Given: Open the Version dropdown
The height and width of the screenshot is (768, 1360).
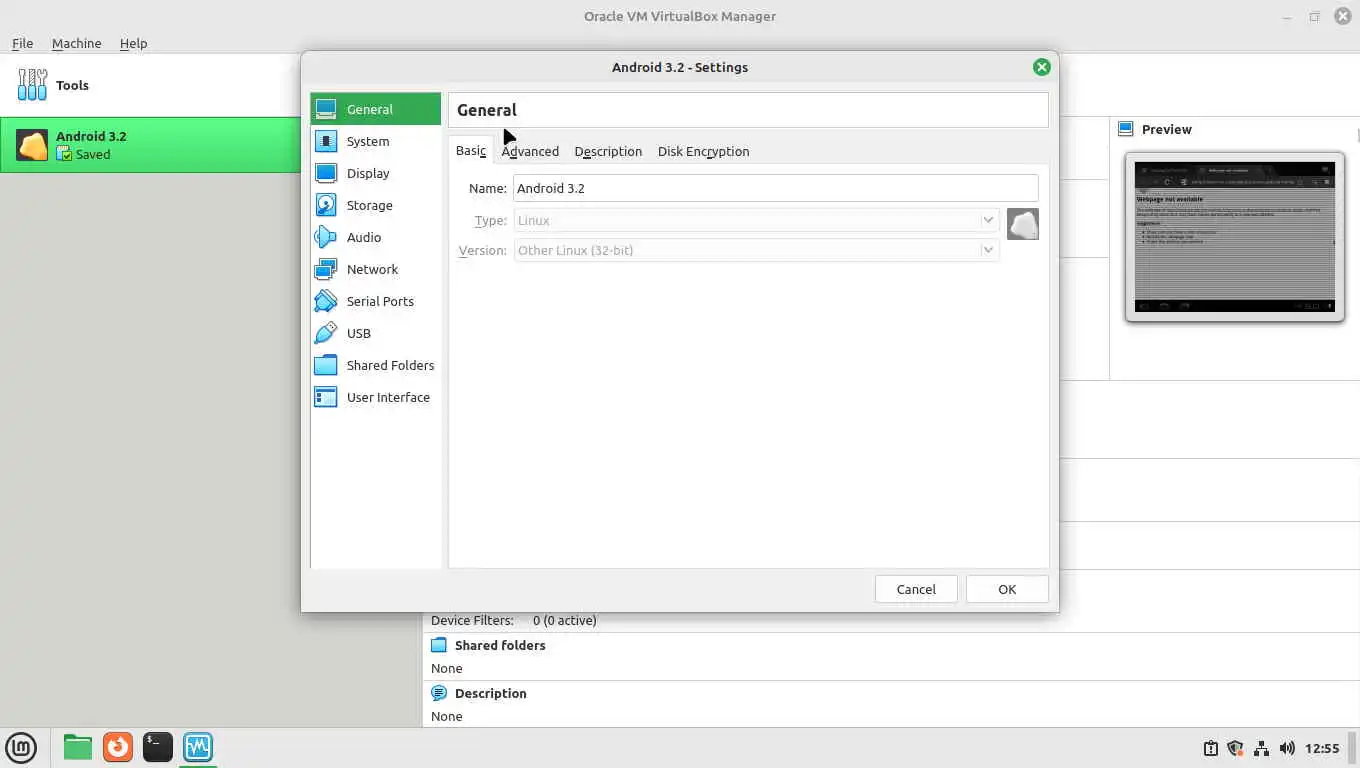Looking at the screenshot, I should [x=756, y=250].
